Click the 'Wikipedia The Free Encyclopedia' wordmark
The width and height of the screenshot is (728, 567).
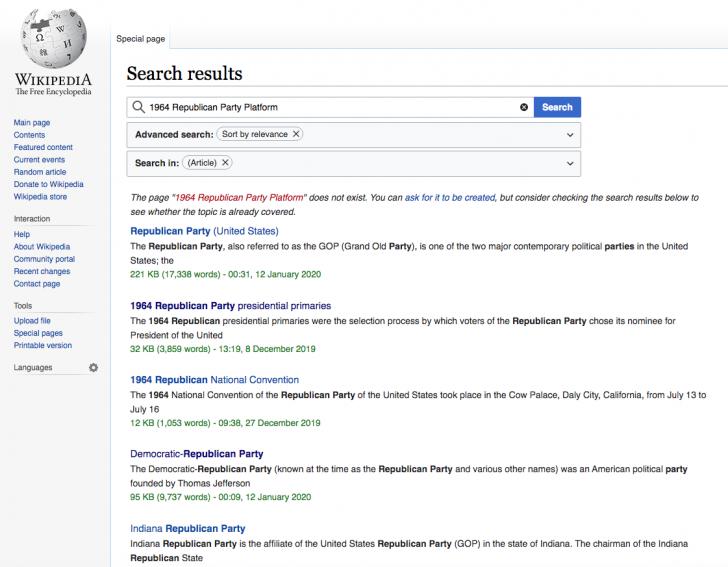(53, 84)
